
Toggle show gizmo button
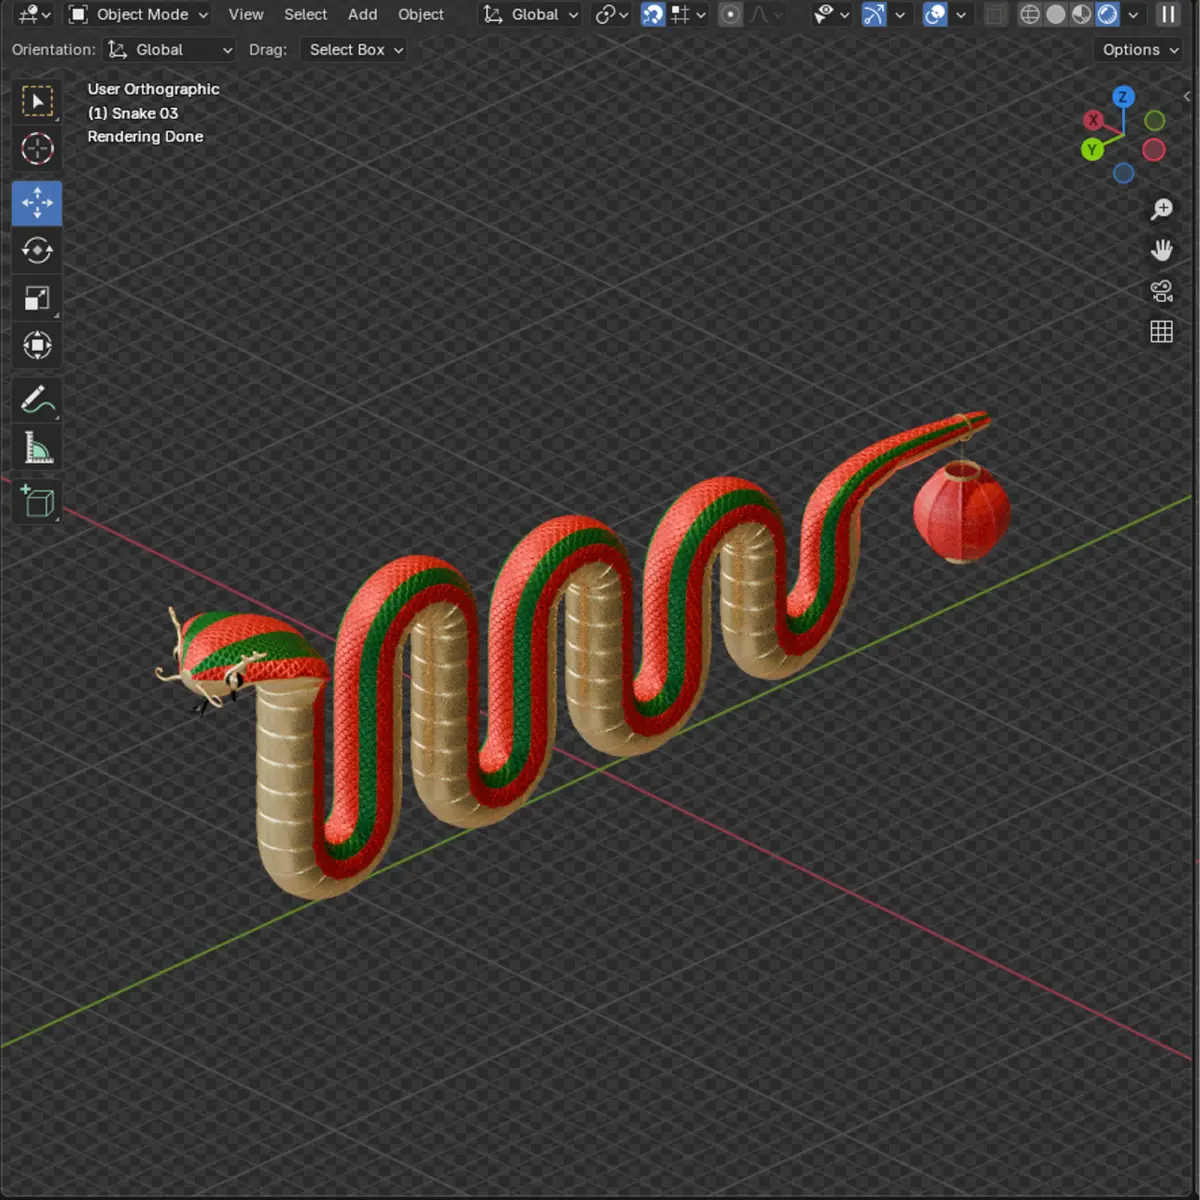(x=874, y=14)
